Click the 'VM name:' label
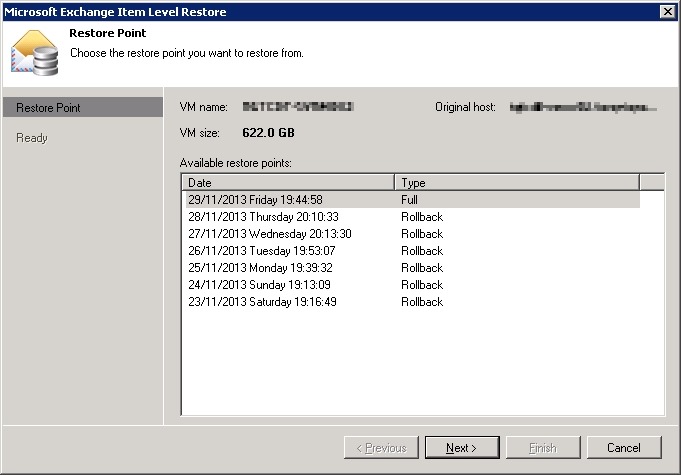 [x=203, y=107]
